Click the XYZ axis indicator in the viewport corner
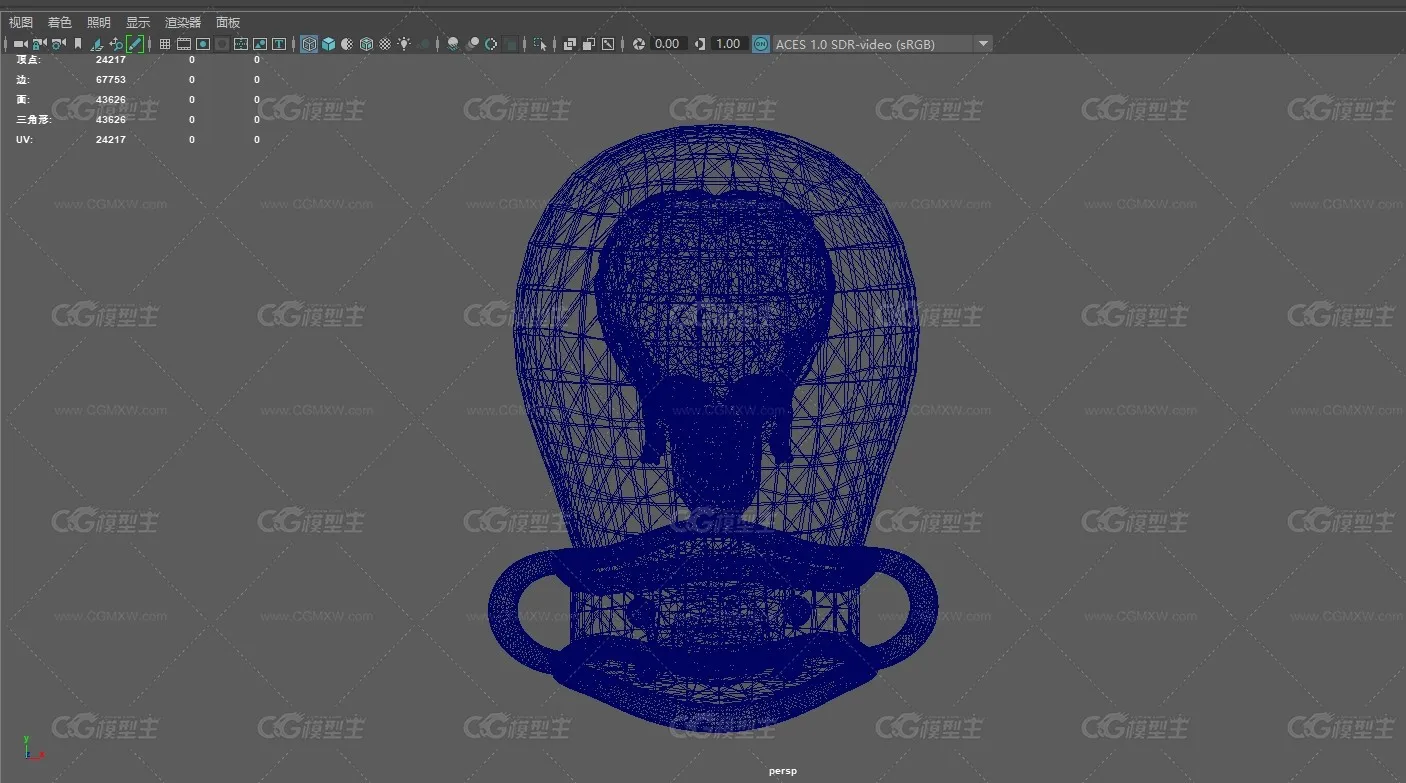1406x783 pixels. tap(33, 746)
